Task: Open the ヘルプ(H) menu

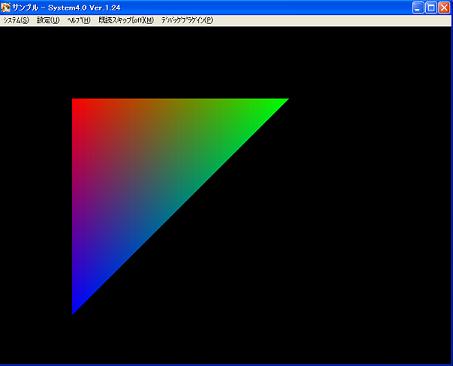Action: 79,20
